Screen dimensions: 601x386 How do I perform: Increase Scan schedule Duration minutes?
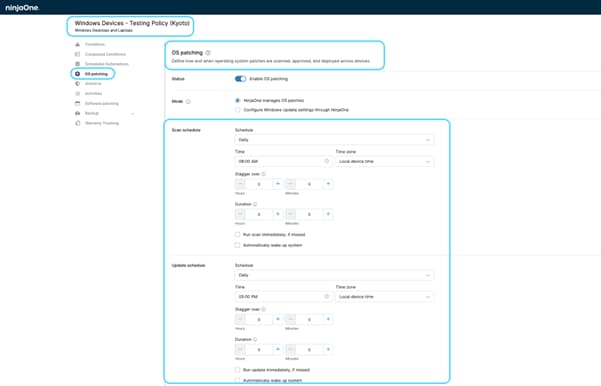click(x=328, y=214)
